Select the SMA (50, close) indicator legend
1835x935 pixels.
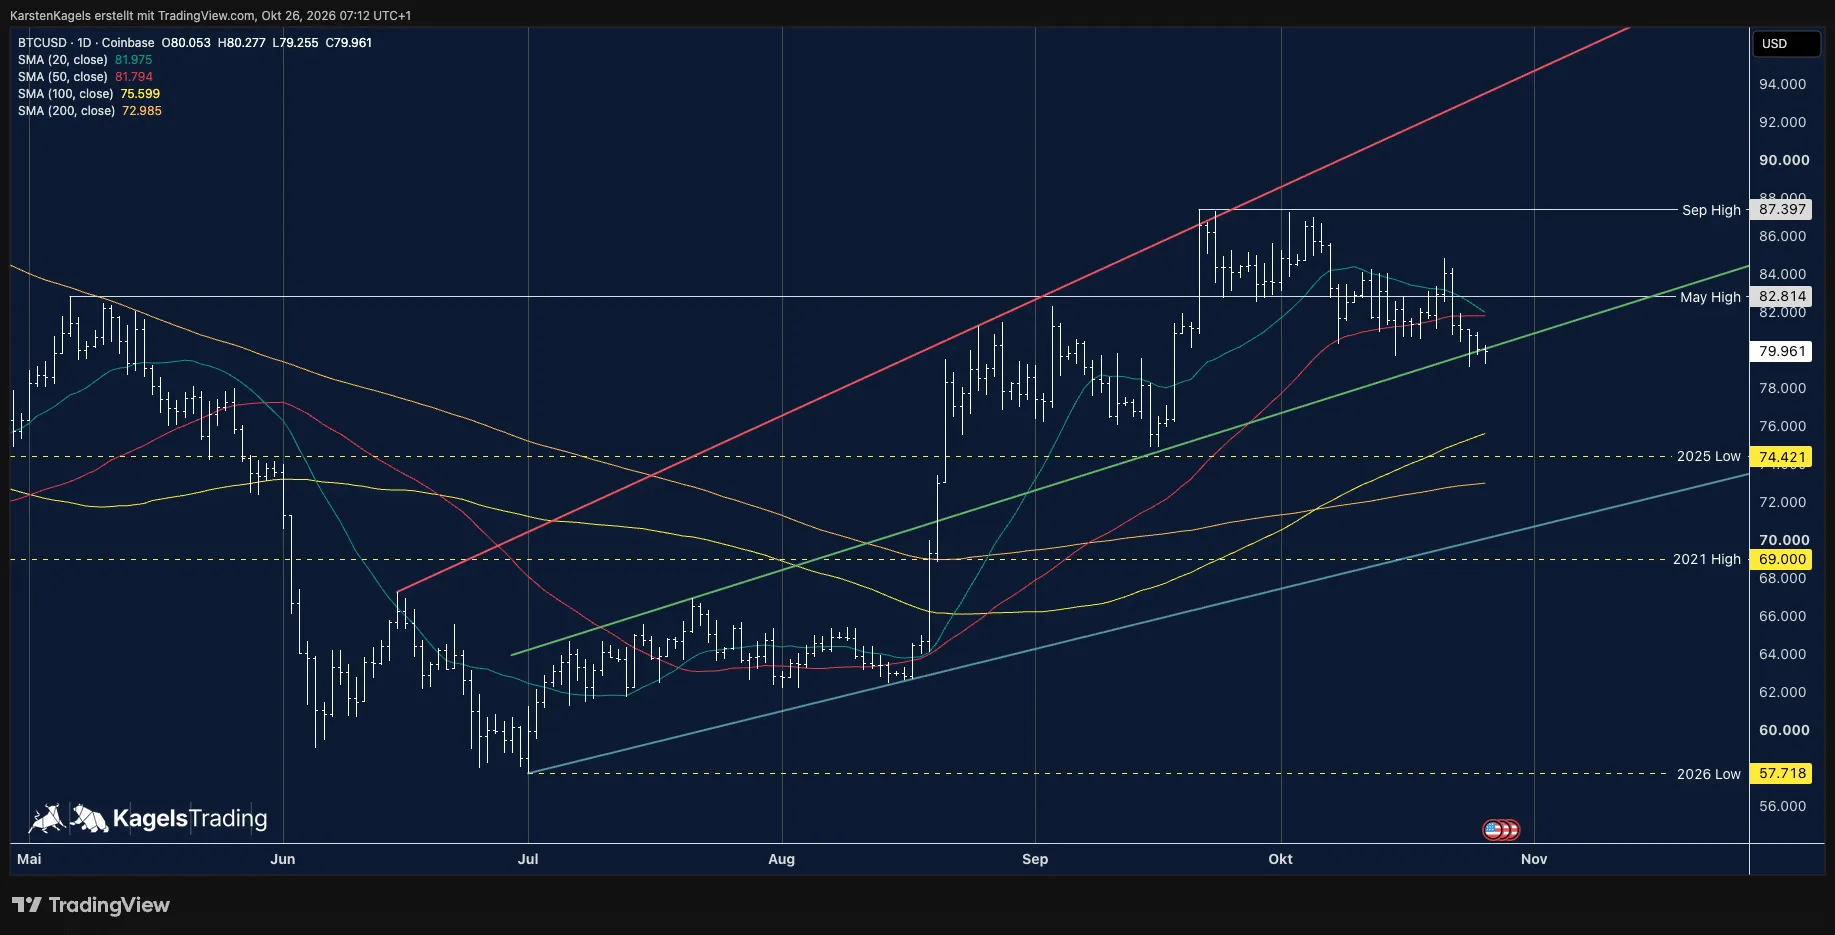click(x=63, y=77)
